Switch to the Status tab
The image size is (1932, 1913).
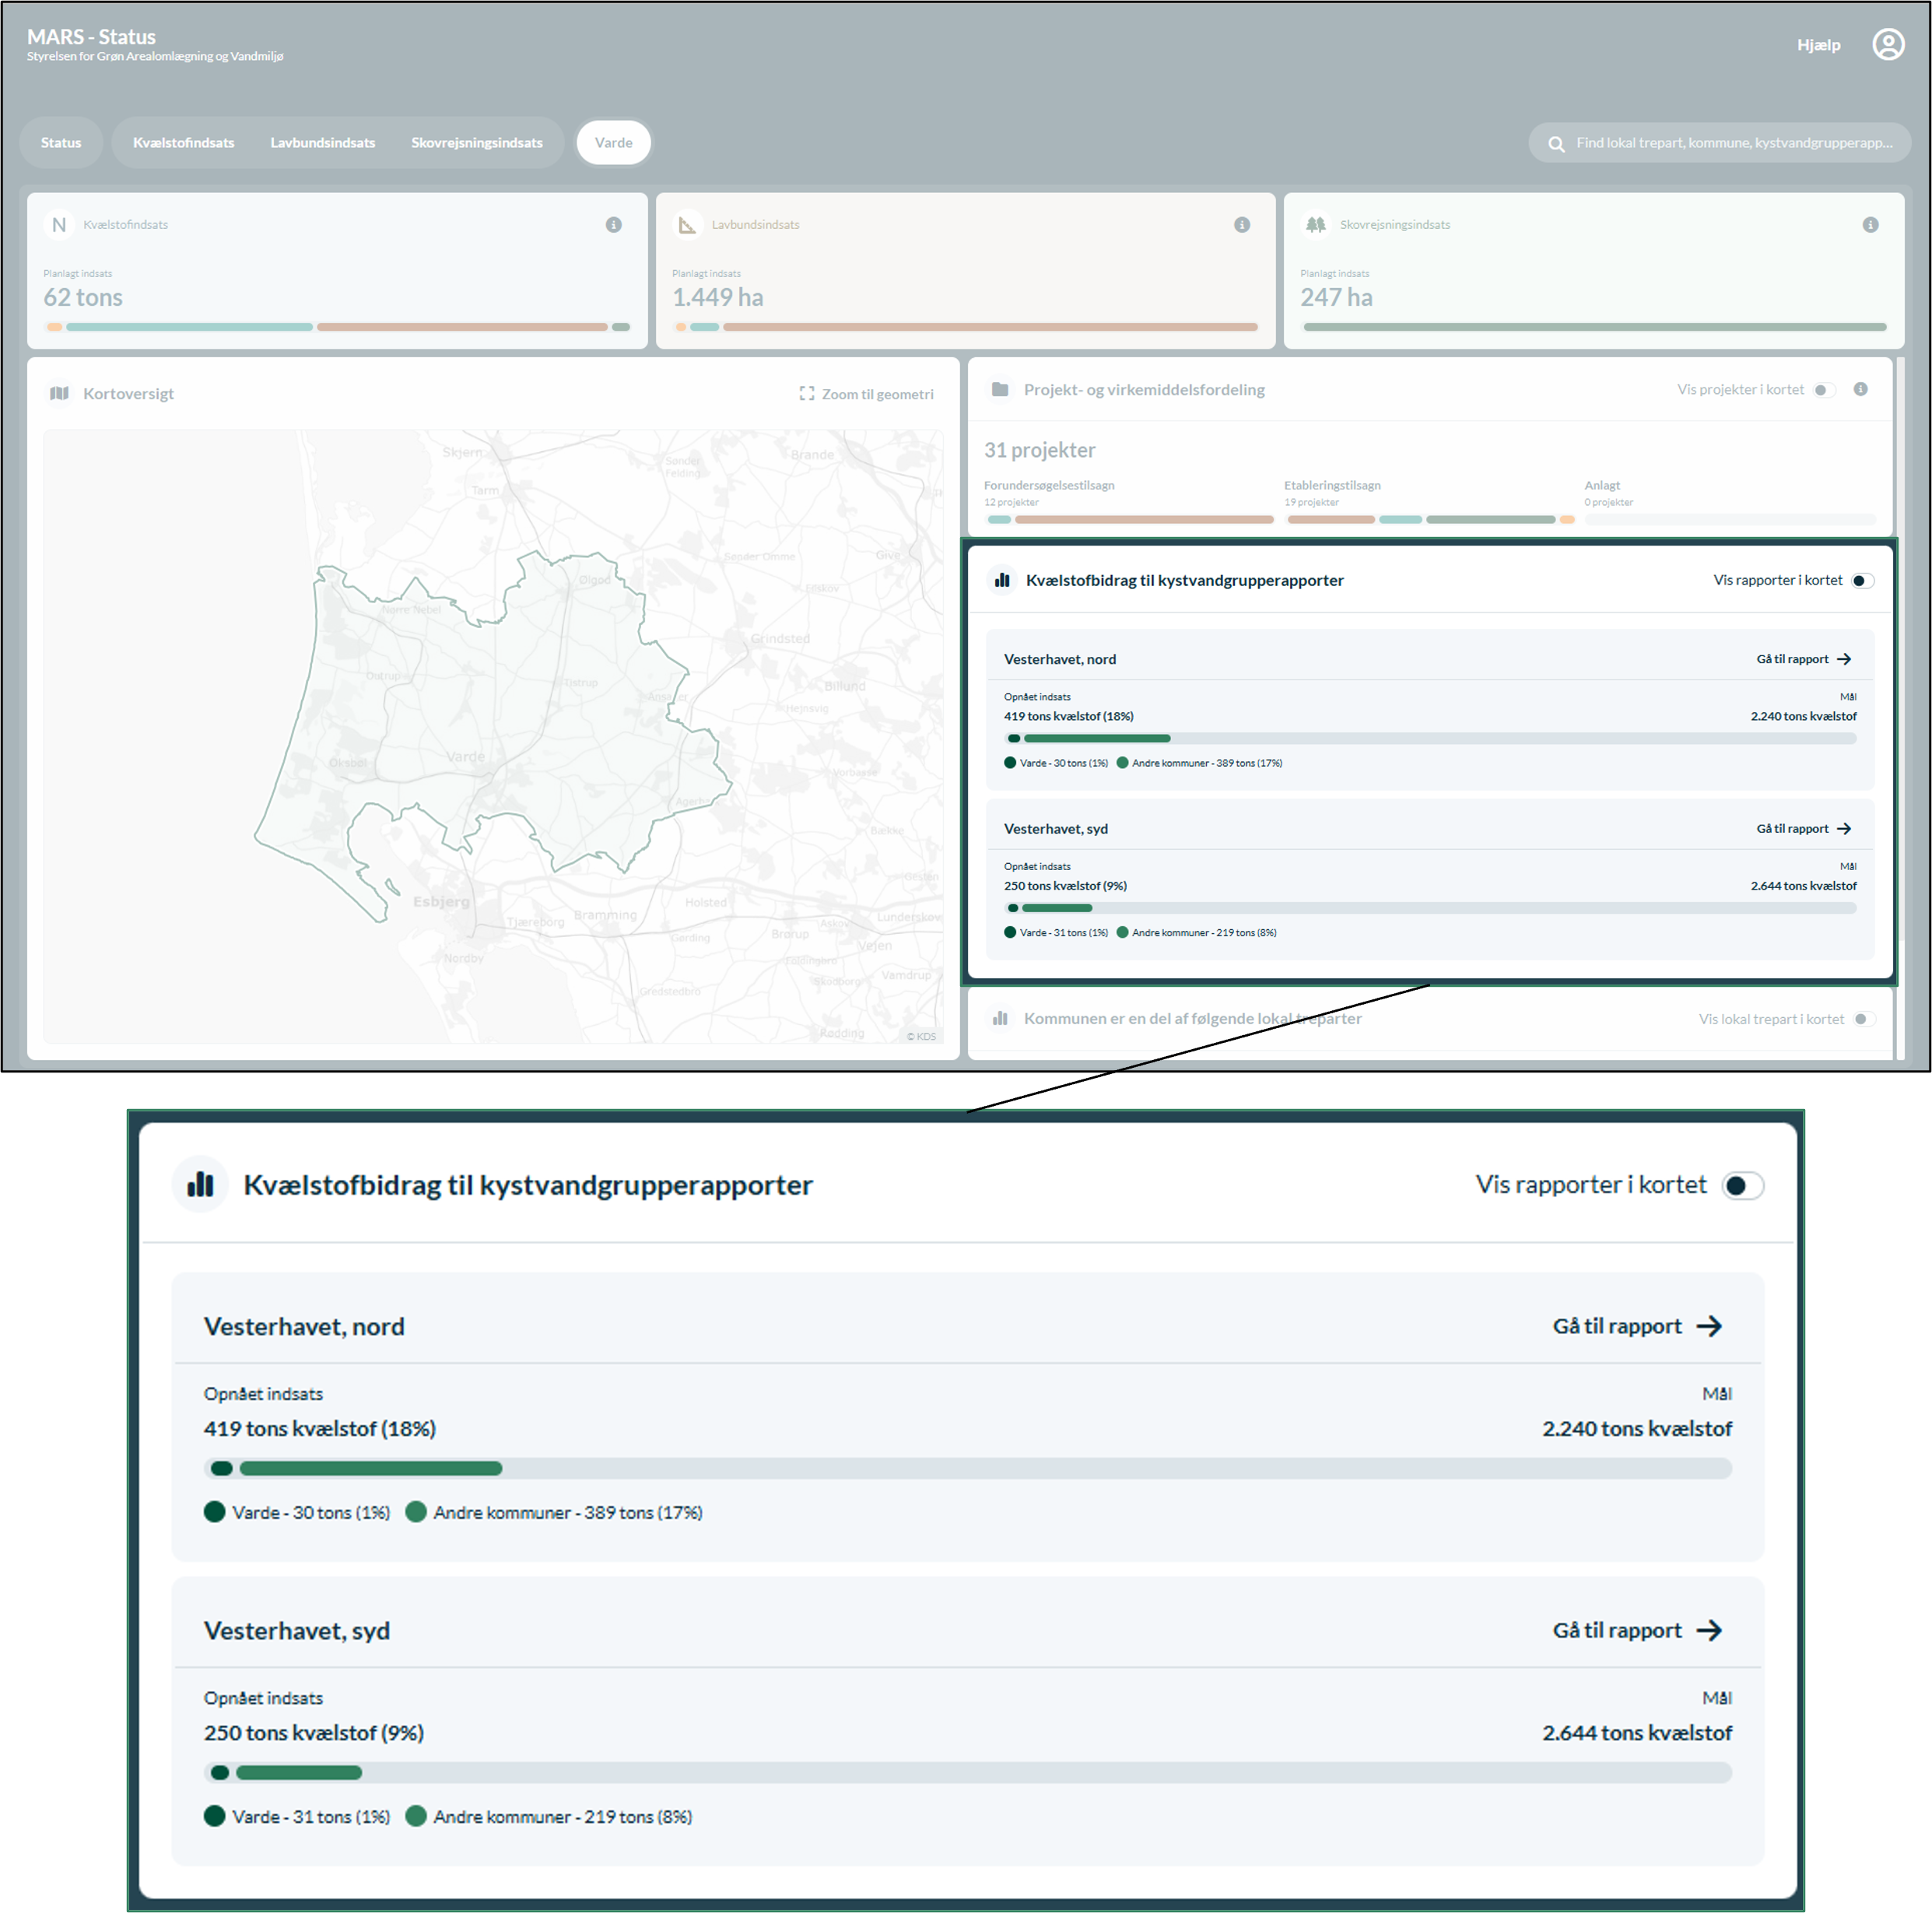[x=61, y=143]
